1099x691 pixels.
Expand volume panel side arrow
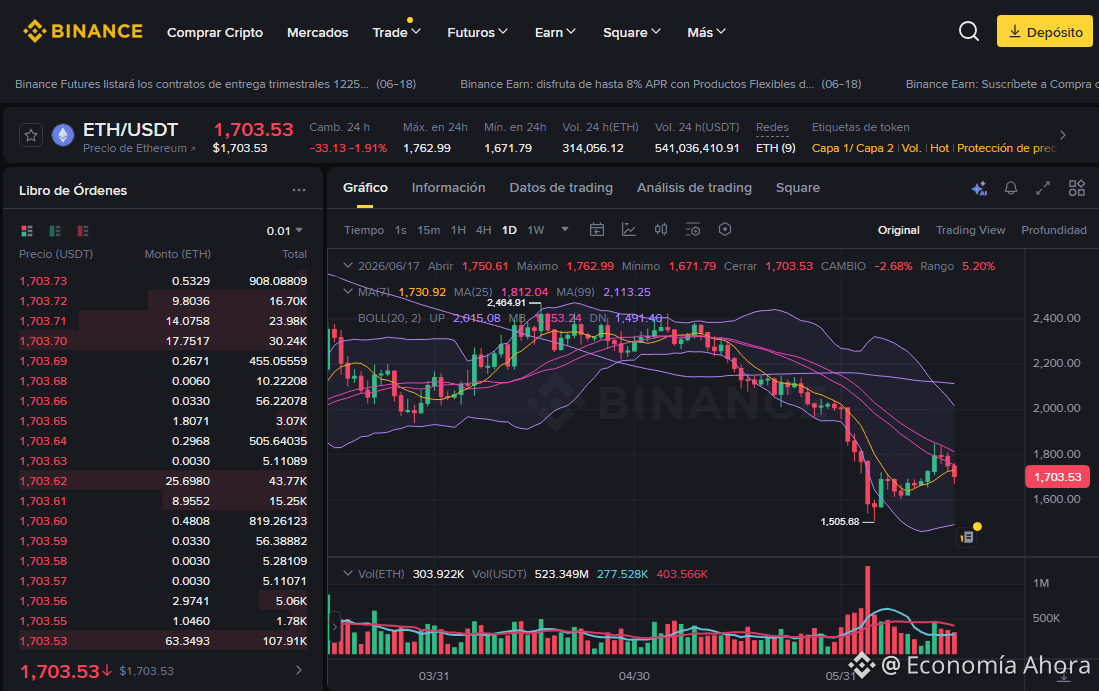pos(335,626)
